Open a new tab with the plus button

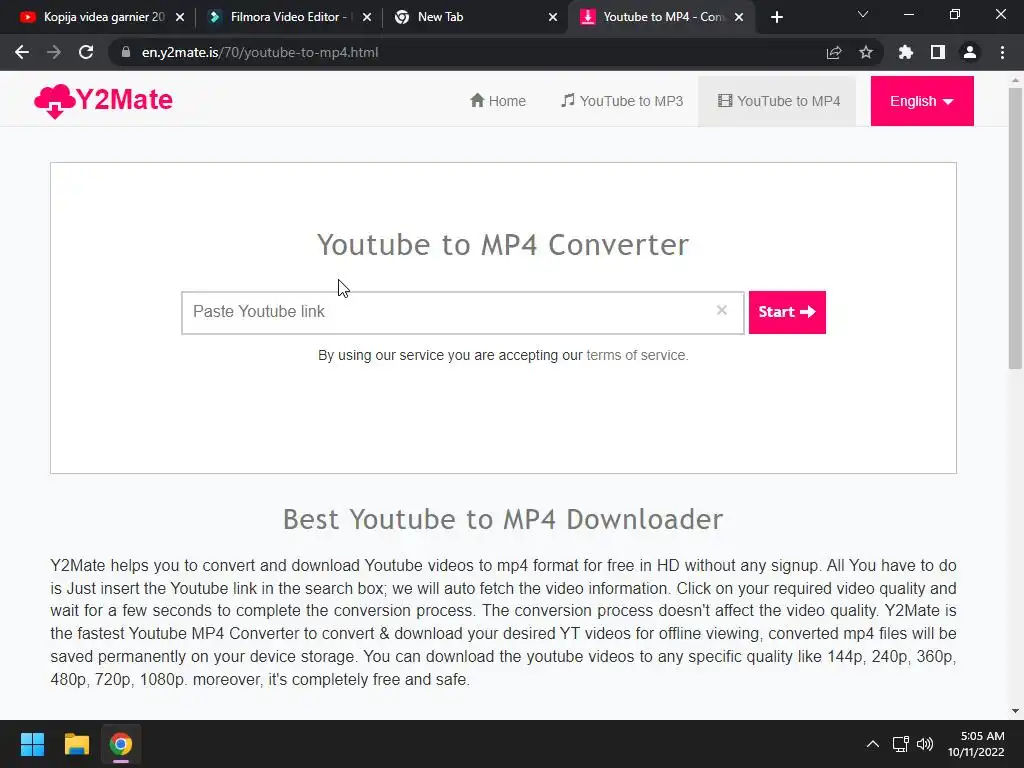point(776,17)
